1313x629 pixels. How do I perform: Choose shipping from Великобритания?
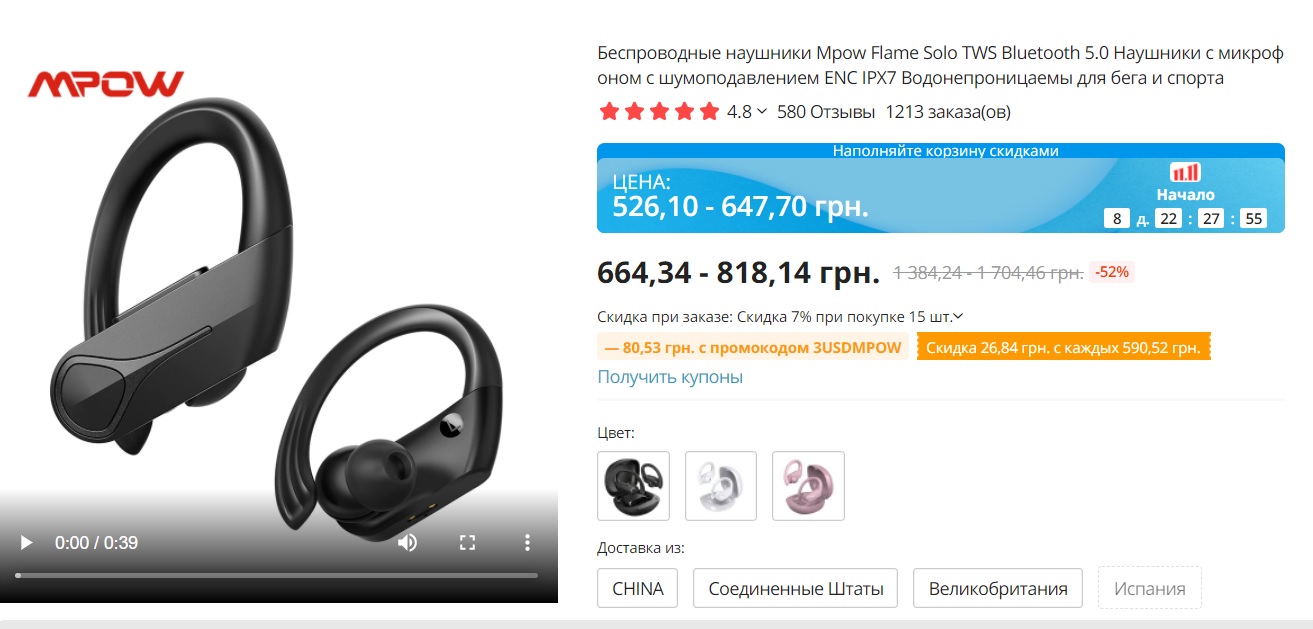tap(998, 588)
